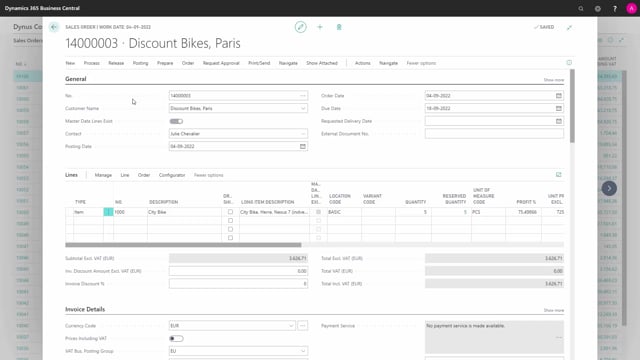Image resolution: width=640 pixels, height=360 pixels.
Task: Click the horizontal scrollbar under the lines grid
Action: click(x=183, y=245)
